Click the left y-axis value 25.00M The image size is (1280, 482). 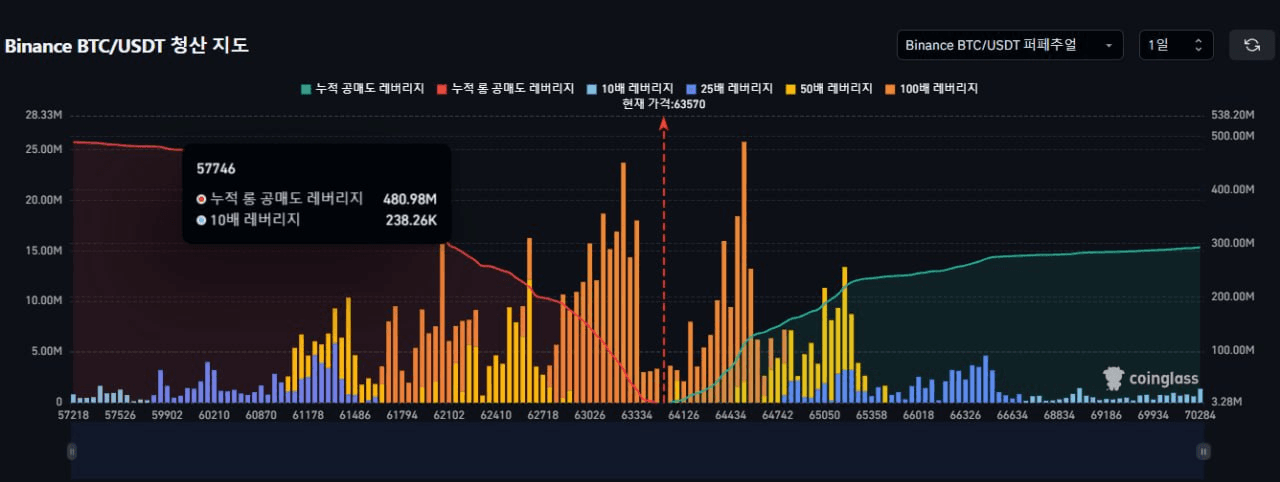(43, 149)
